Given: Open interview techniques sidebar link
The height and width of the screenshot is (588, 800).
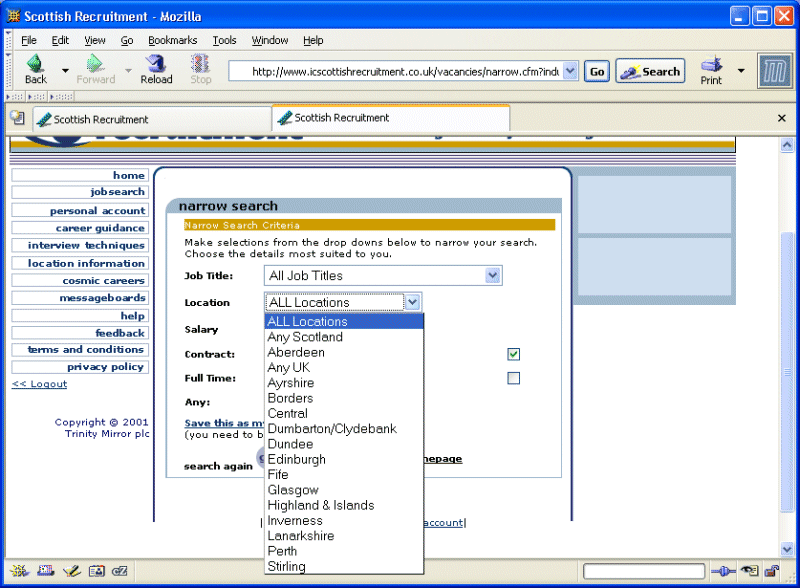Looking at the screenshot, I should tap(80, 245).
